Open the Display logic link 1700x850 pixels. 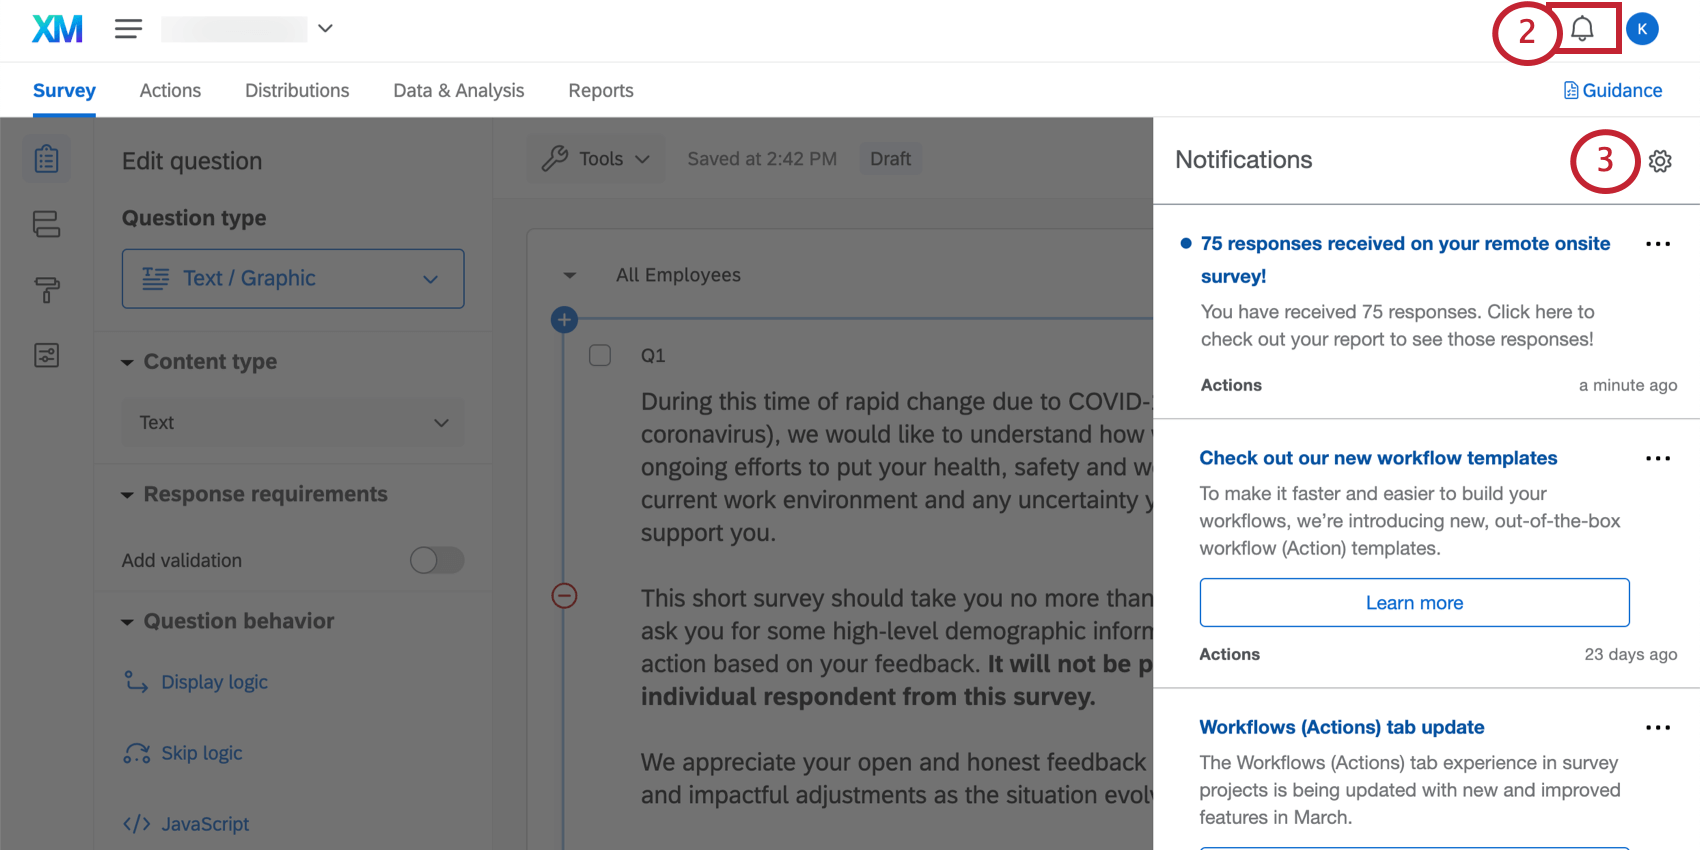[x=214, y=682]
